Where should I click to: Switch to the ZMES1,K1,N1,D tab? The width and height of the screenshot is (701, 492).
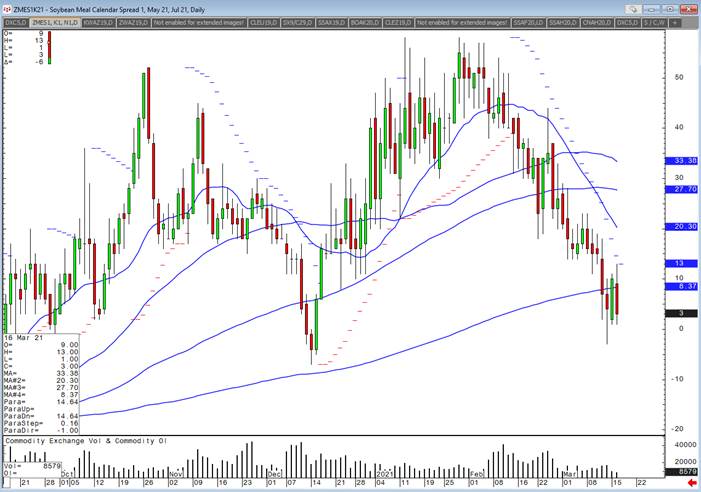[x=54, y=21]
